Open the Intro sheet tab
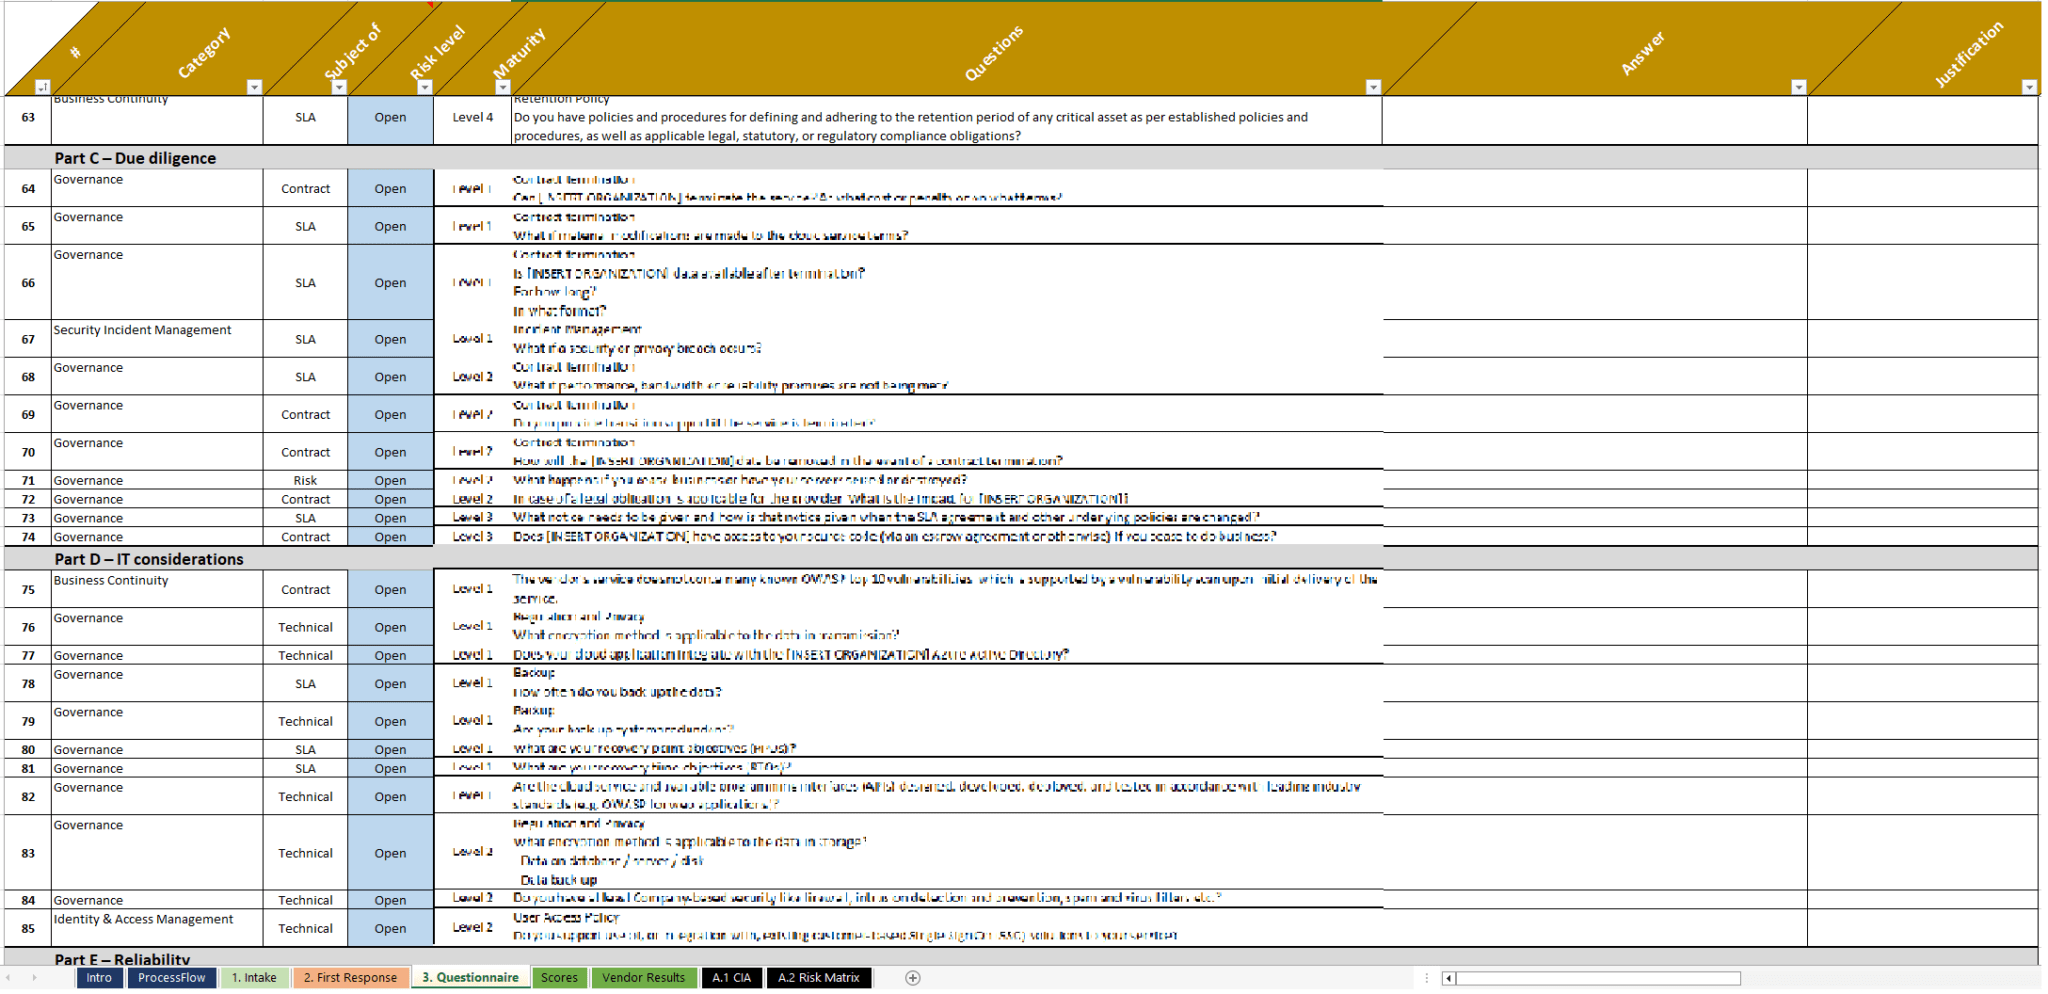Viewport: 2048px width, 994px height. (99, 978)
